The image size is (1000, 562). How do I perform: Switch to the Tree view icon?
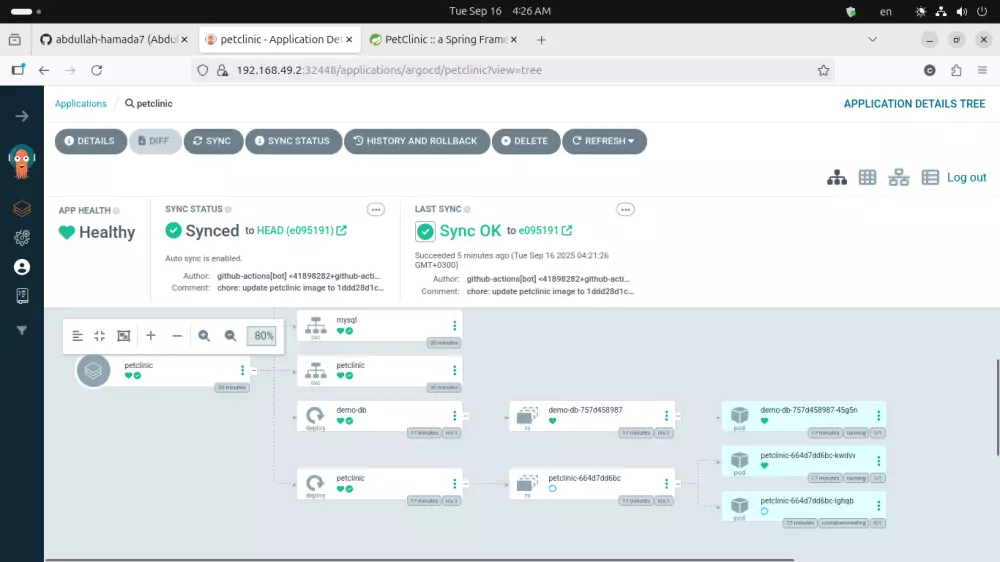(x=837, y=177)
